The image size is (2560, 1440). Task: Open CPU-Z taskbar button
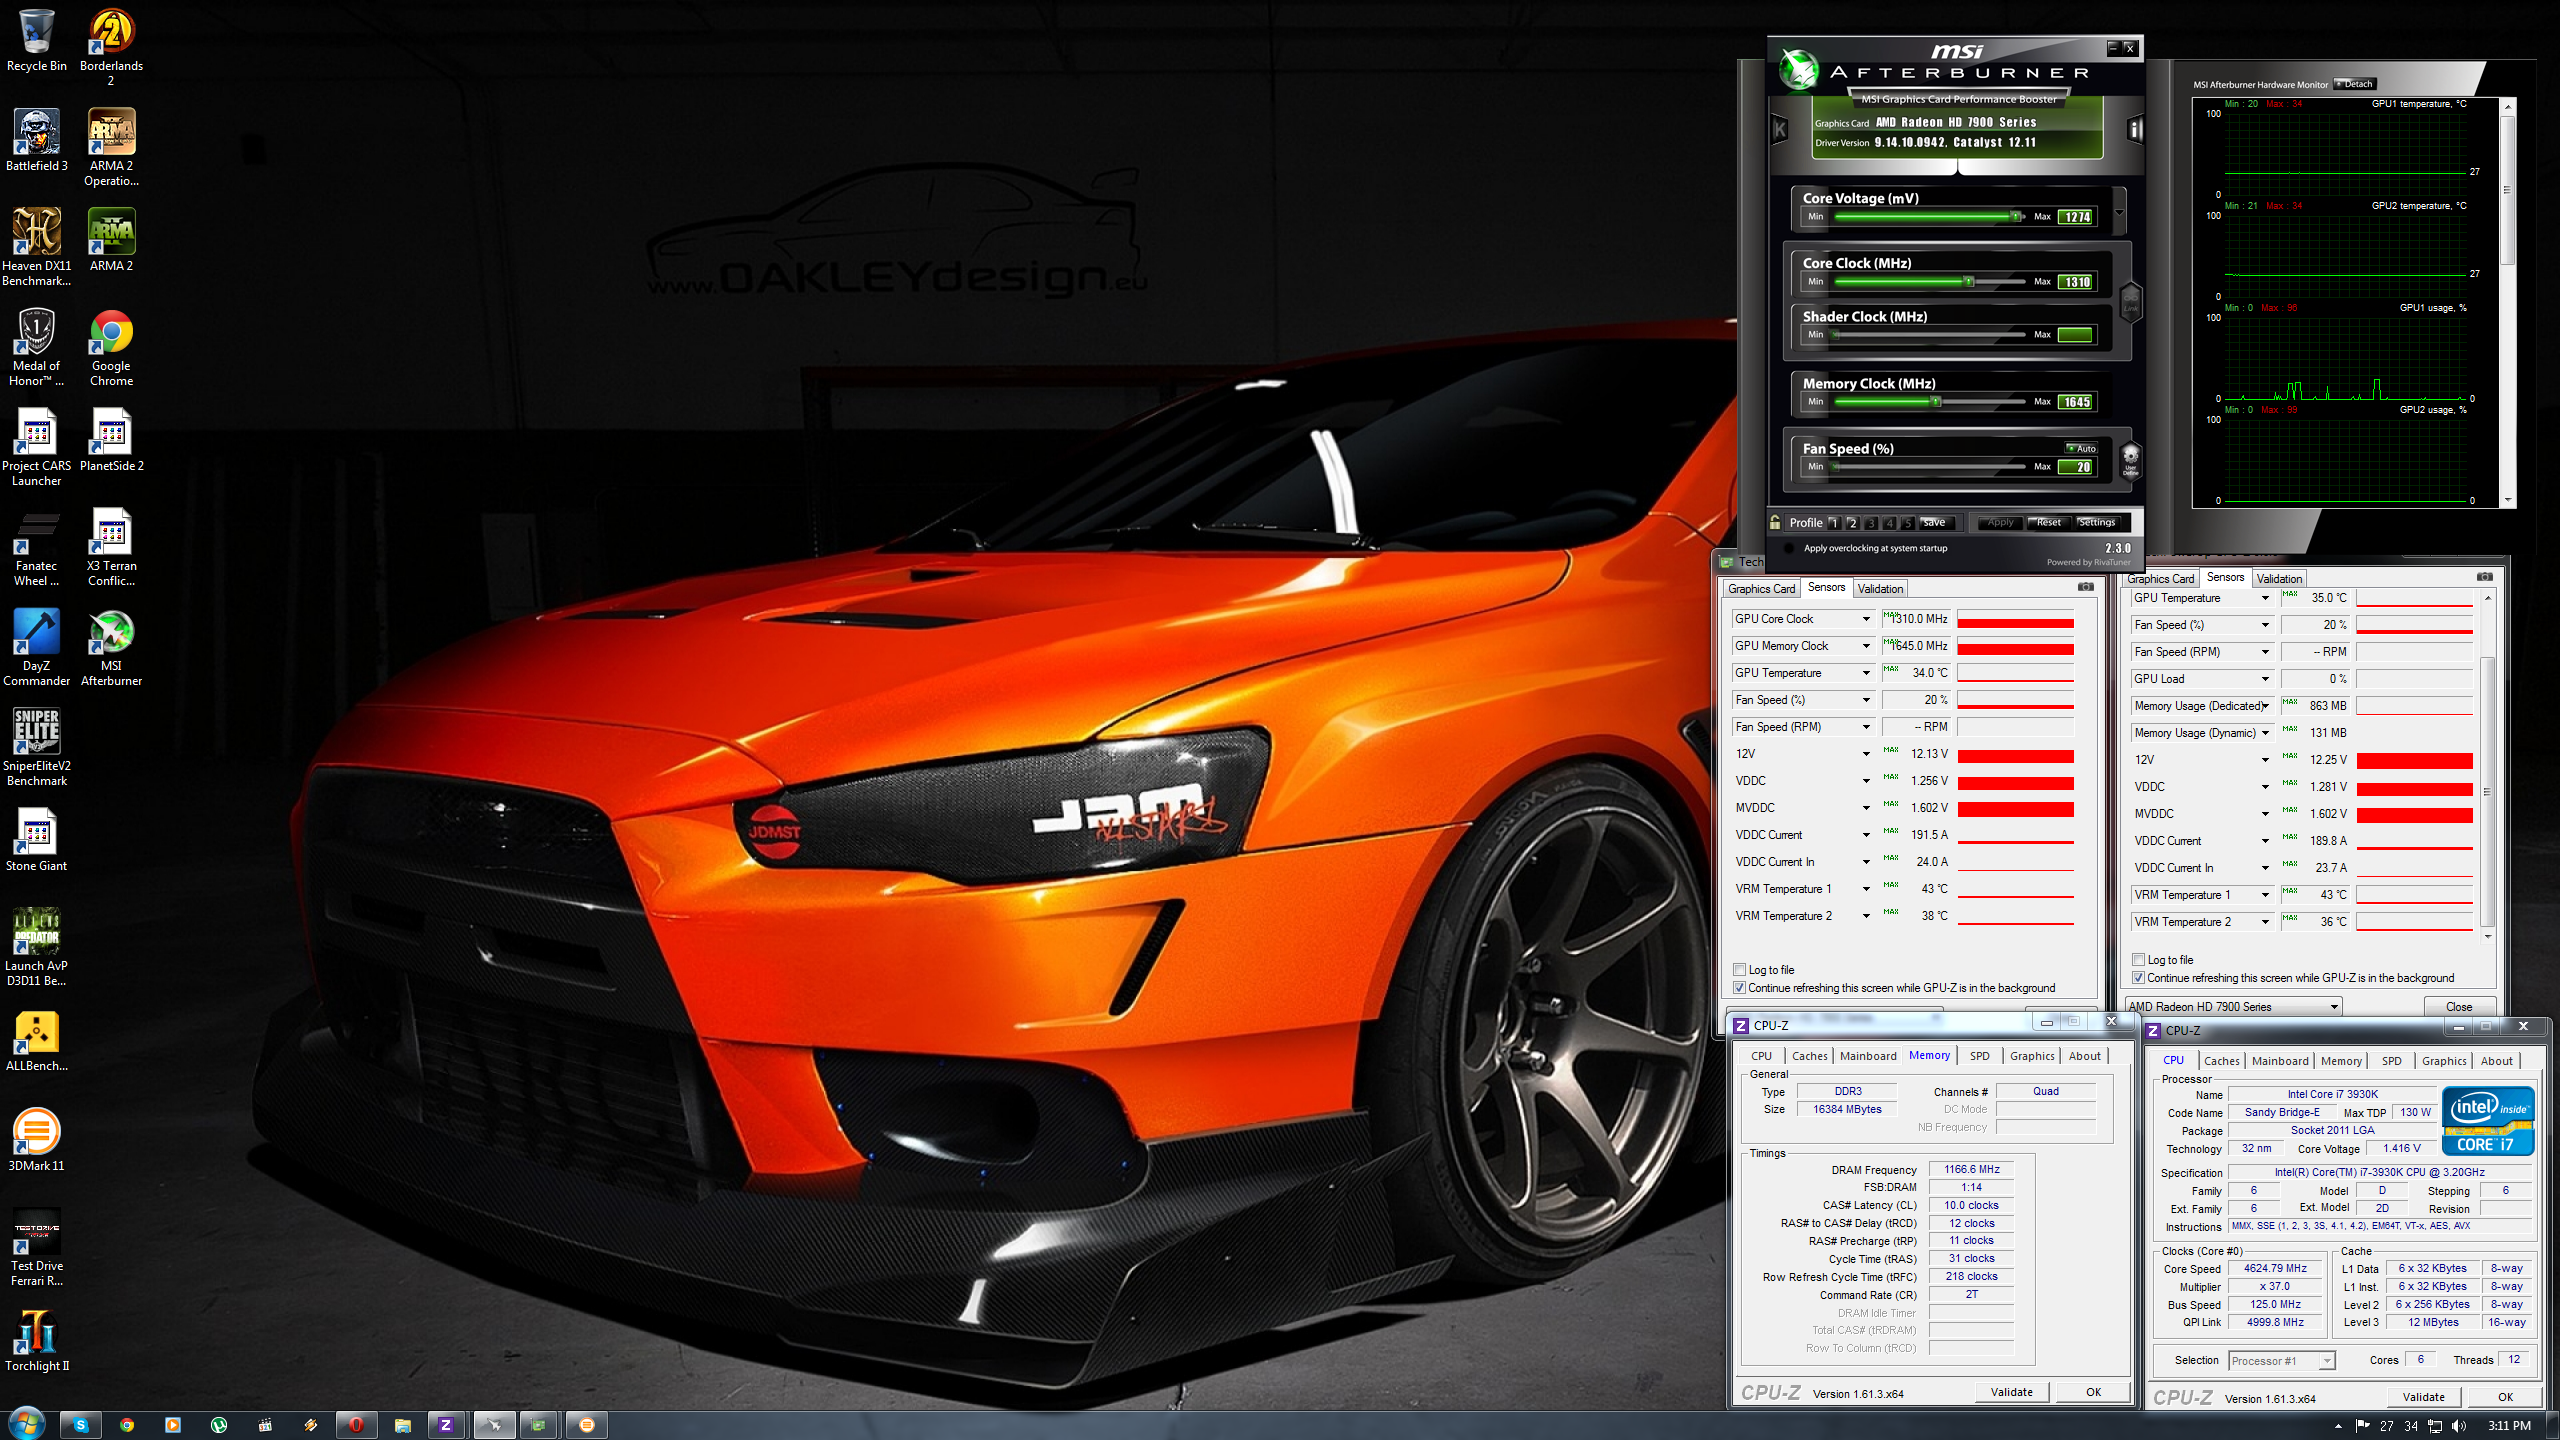(x=446, y=1425)
